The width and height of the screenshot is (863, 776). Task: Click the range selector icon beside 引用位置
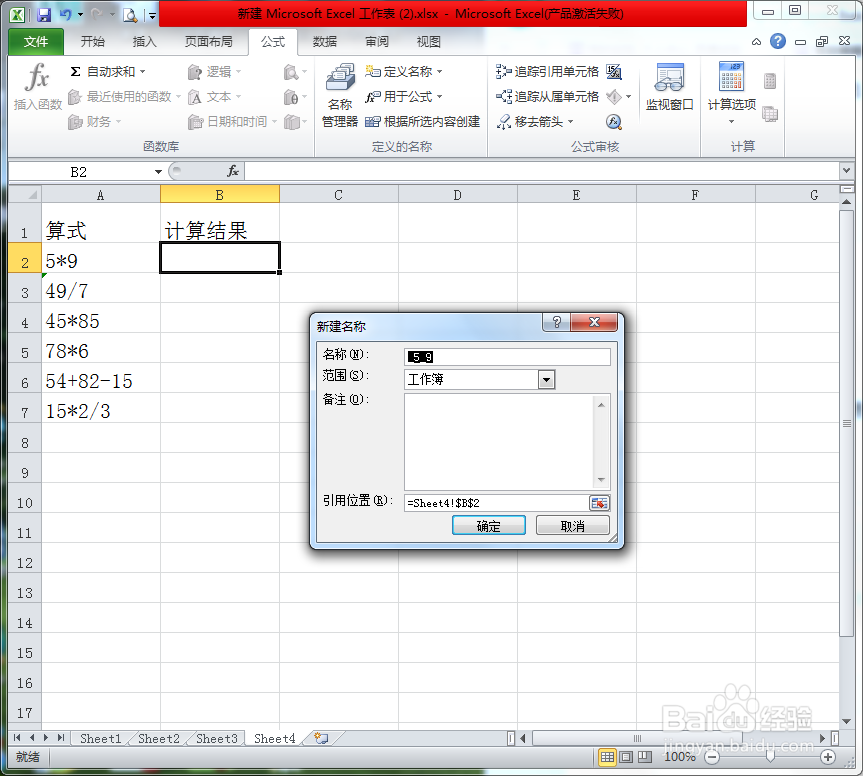pyautogui.click(x=601, y=503)
